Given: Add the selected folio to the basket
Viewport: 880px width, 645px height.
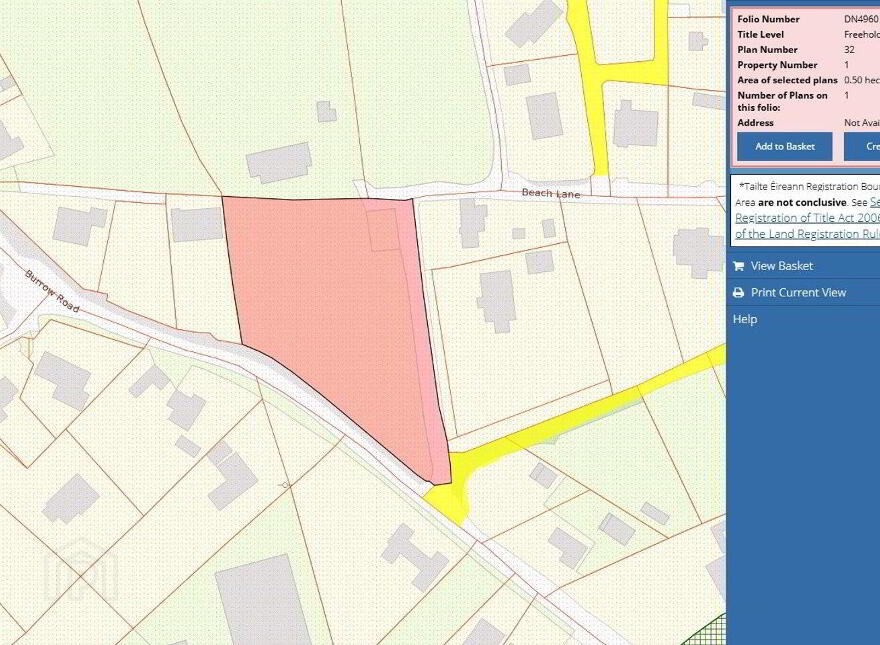Looking at the screenshot, I should coord(785,147).
